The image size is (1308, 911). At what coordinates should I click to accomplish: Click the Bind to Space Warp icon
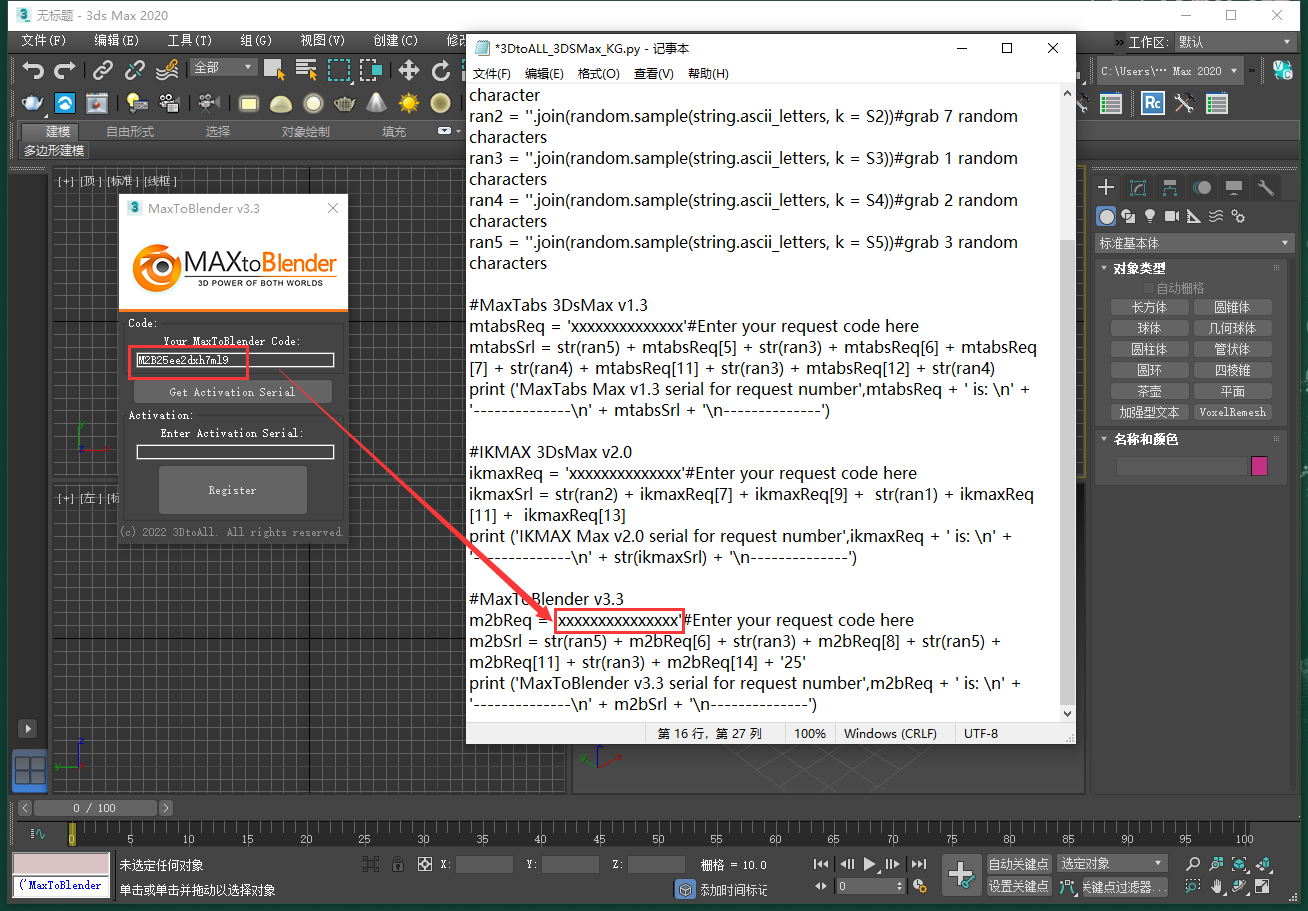click(x=168, y=70)
